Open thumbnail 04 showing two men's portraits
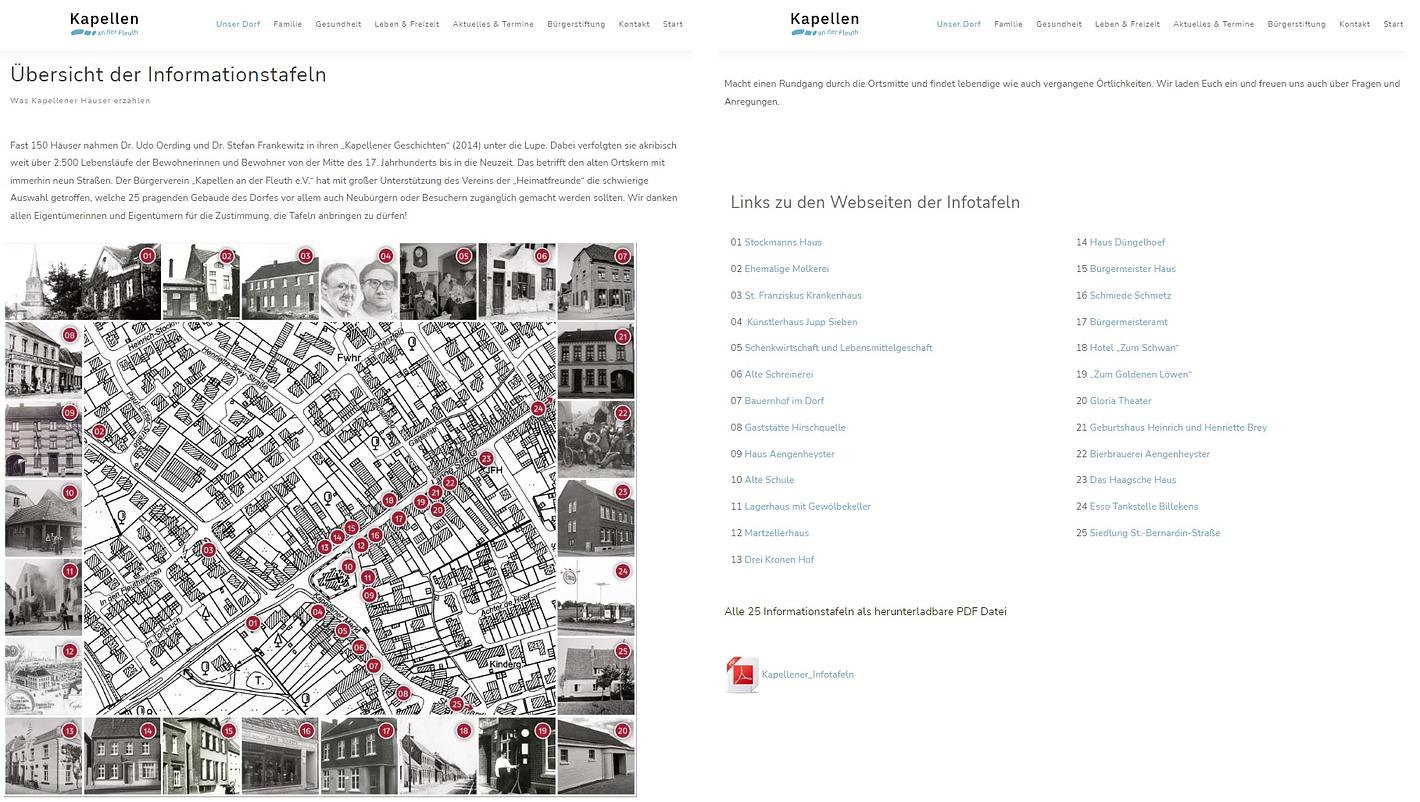Image resolution: width=1420 pixels, height=802 pixels. 358,282
